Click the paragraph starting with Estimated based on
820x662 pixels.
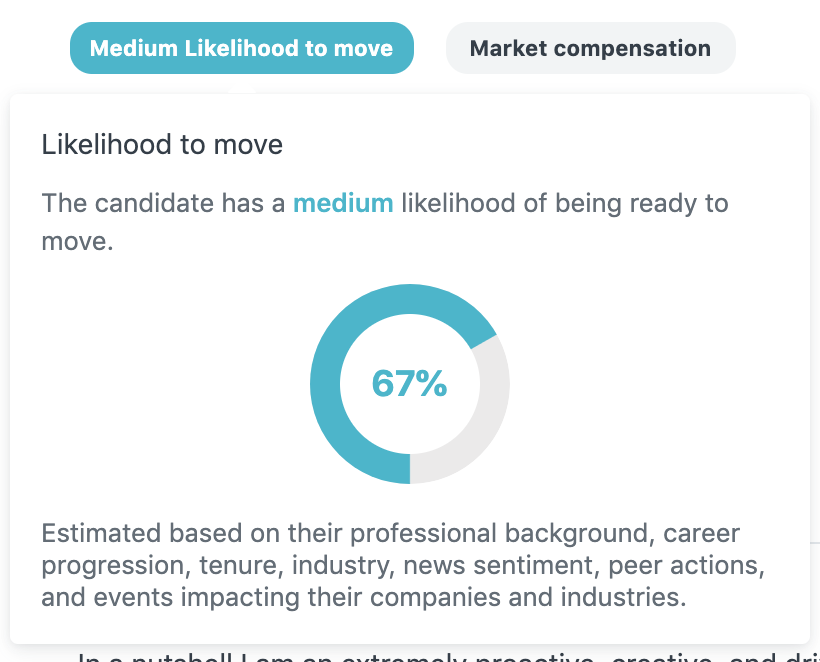(403, 565)
